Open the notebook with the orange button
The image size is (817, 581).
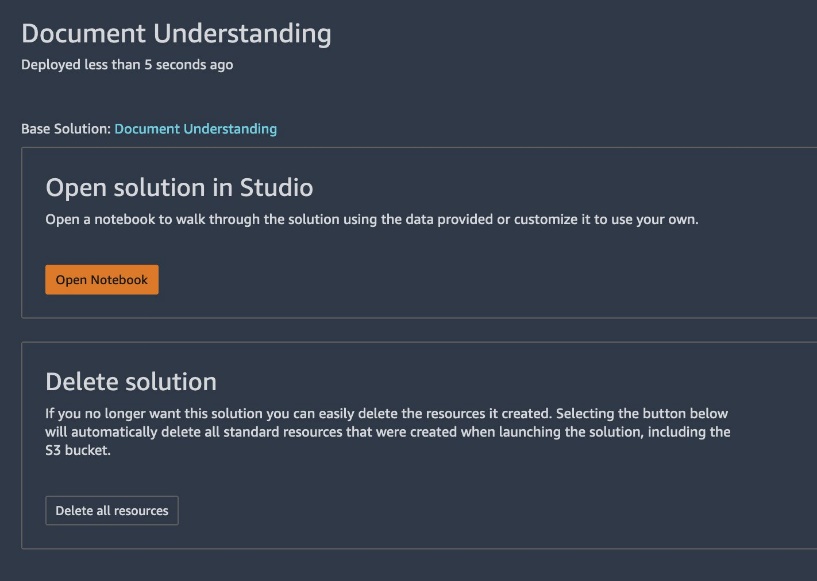[x=102, y=280]
